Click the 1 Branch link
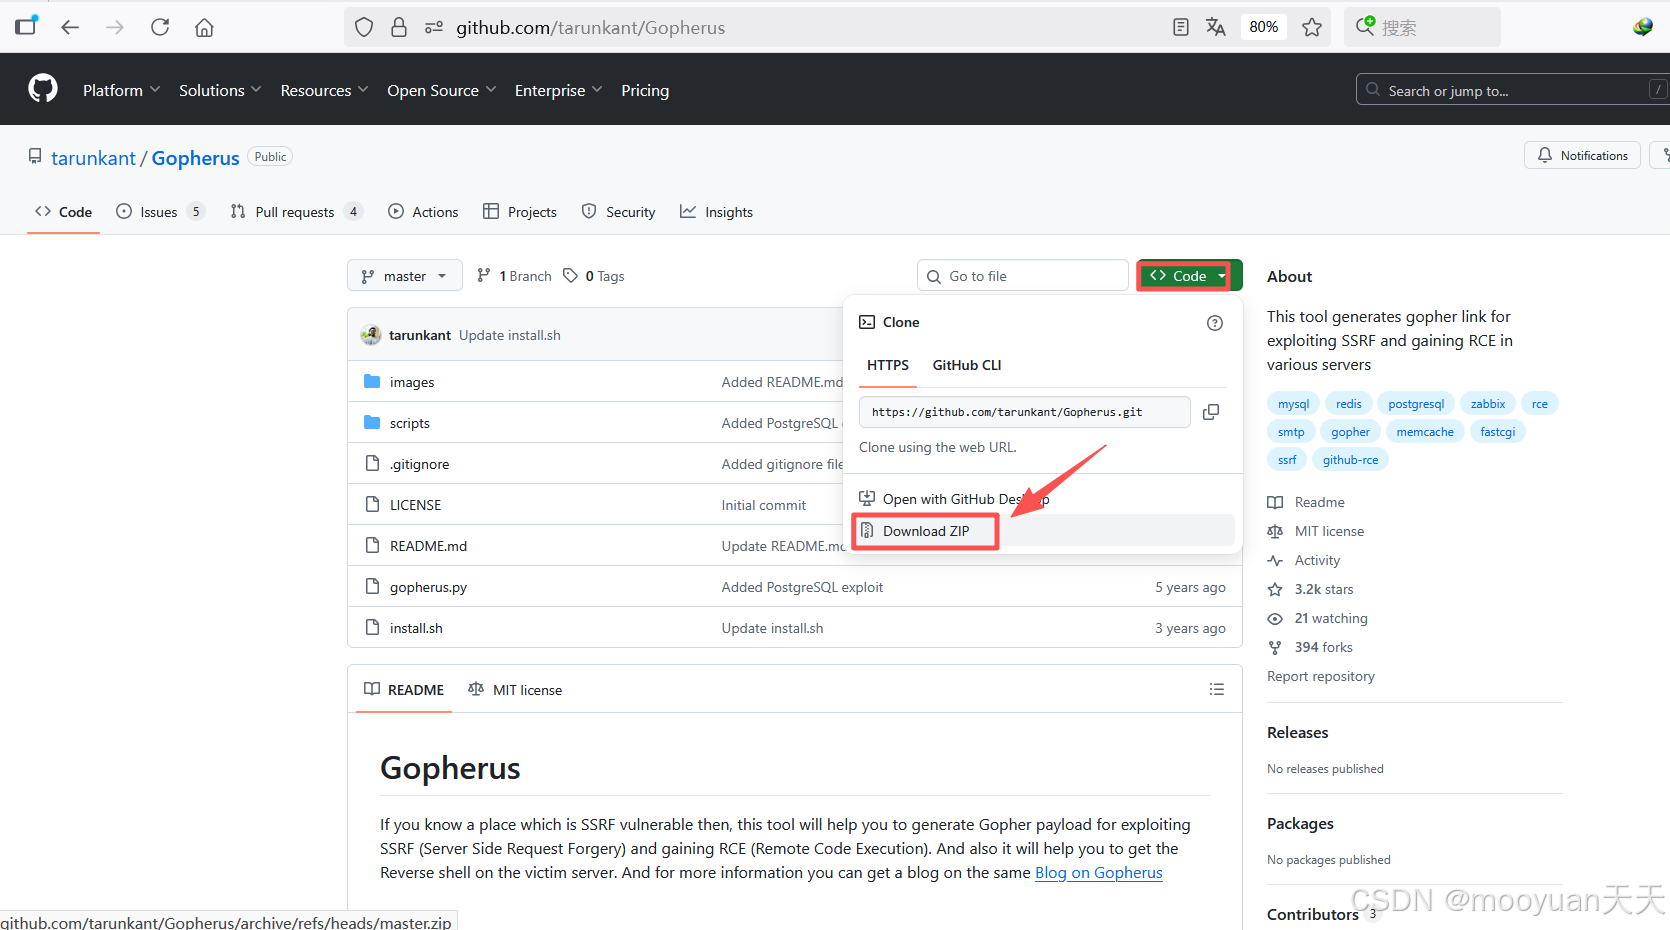 coord(514,276)
